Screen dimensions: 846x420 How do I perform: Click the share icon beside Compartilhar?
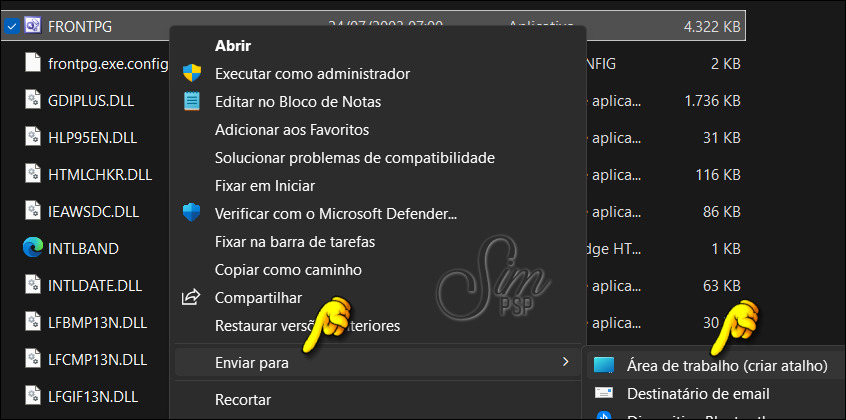pos(192,298)
